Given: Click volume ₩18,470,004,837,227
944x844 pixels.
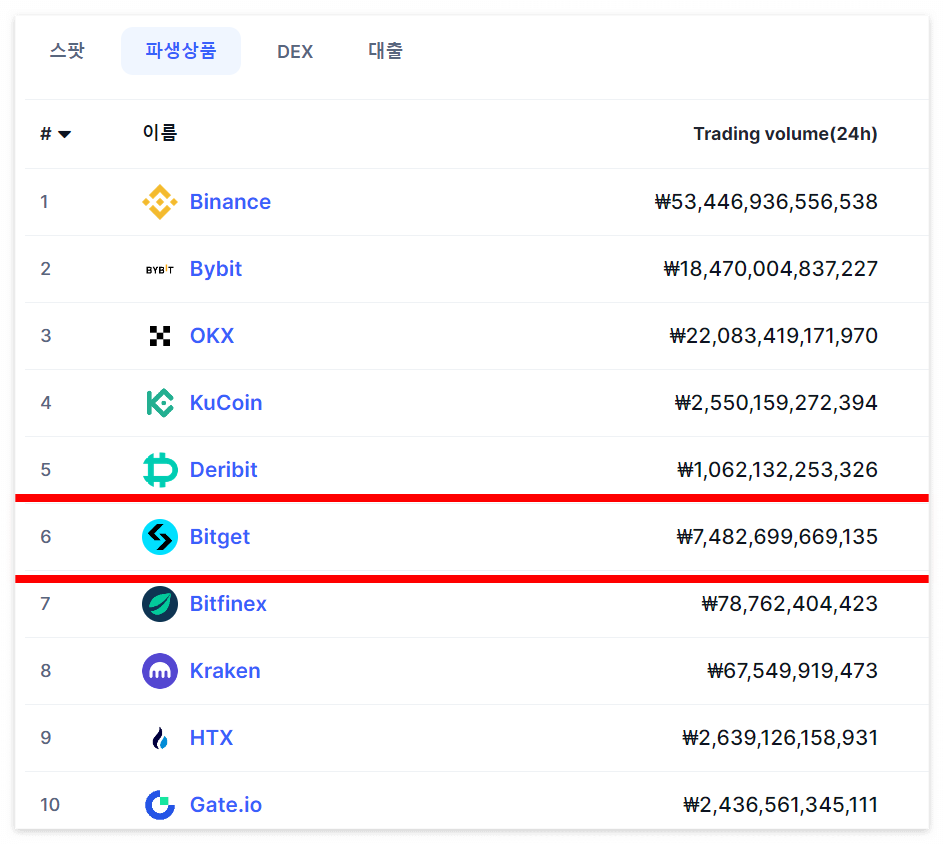Looking at the screenshot, I should click(x=771, y=269).
